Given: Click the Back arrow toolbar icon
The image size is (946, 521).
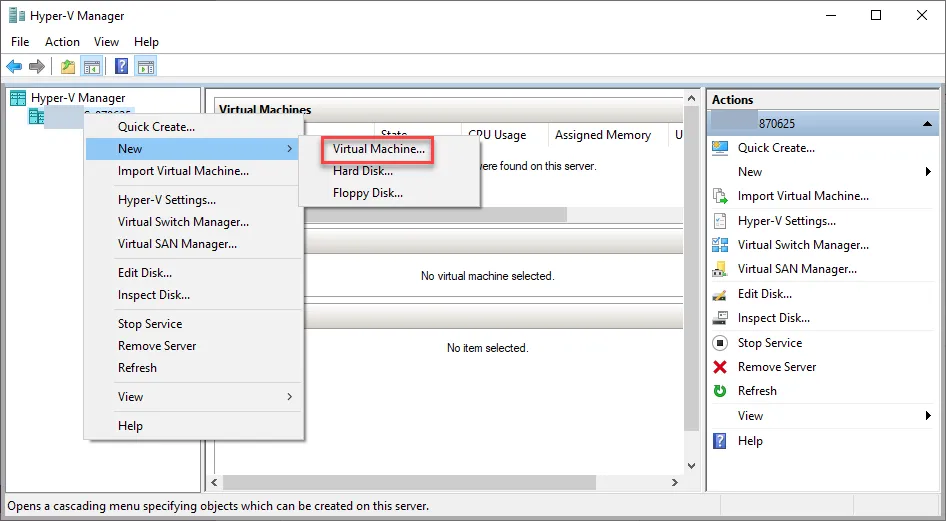Looking at the screenshot, I should pyautogui.click(x=14, y=66).
